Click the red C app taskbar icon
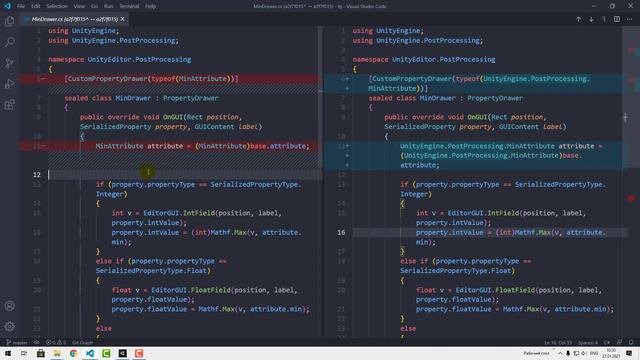 tap(139, 353)
